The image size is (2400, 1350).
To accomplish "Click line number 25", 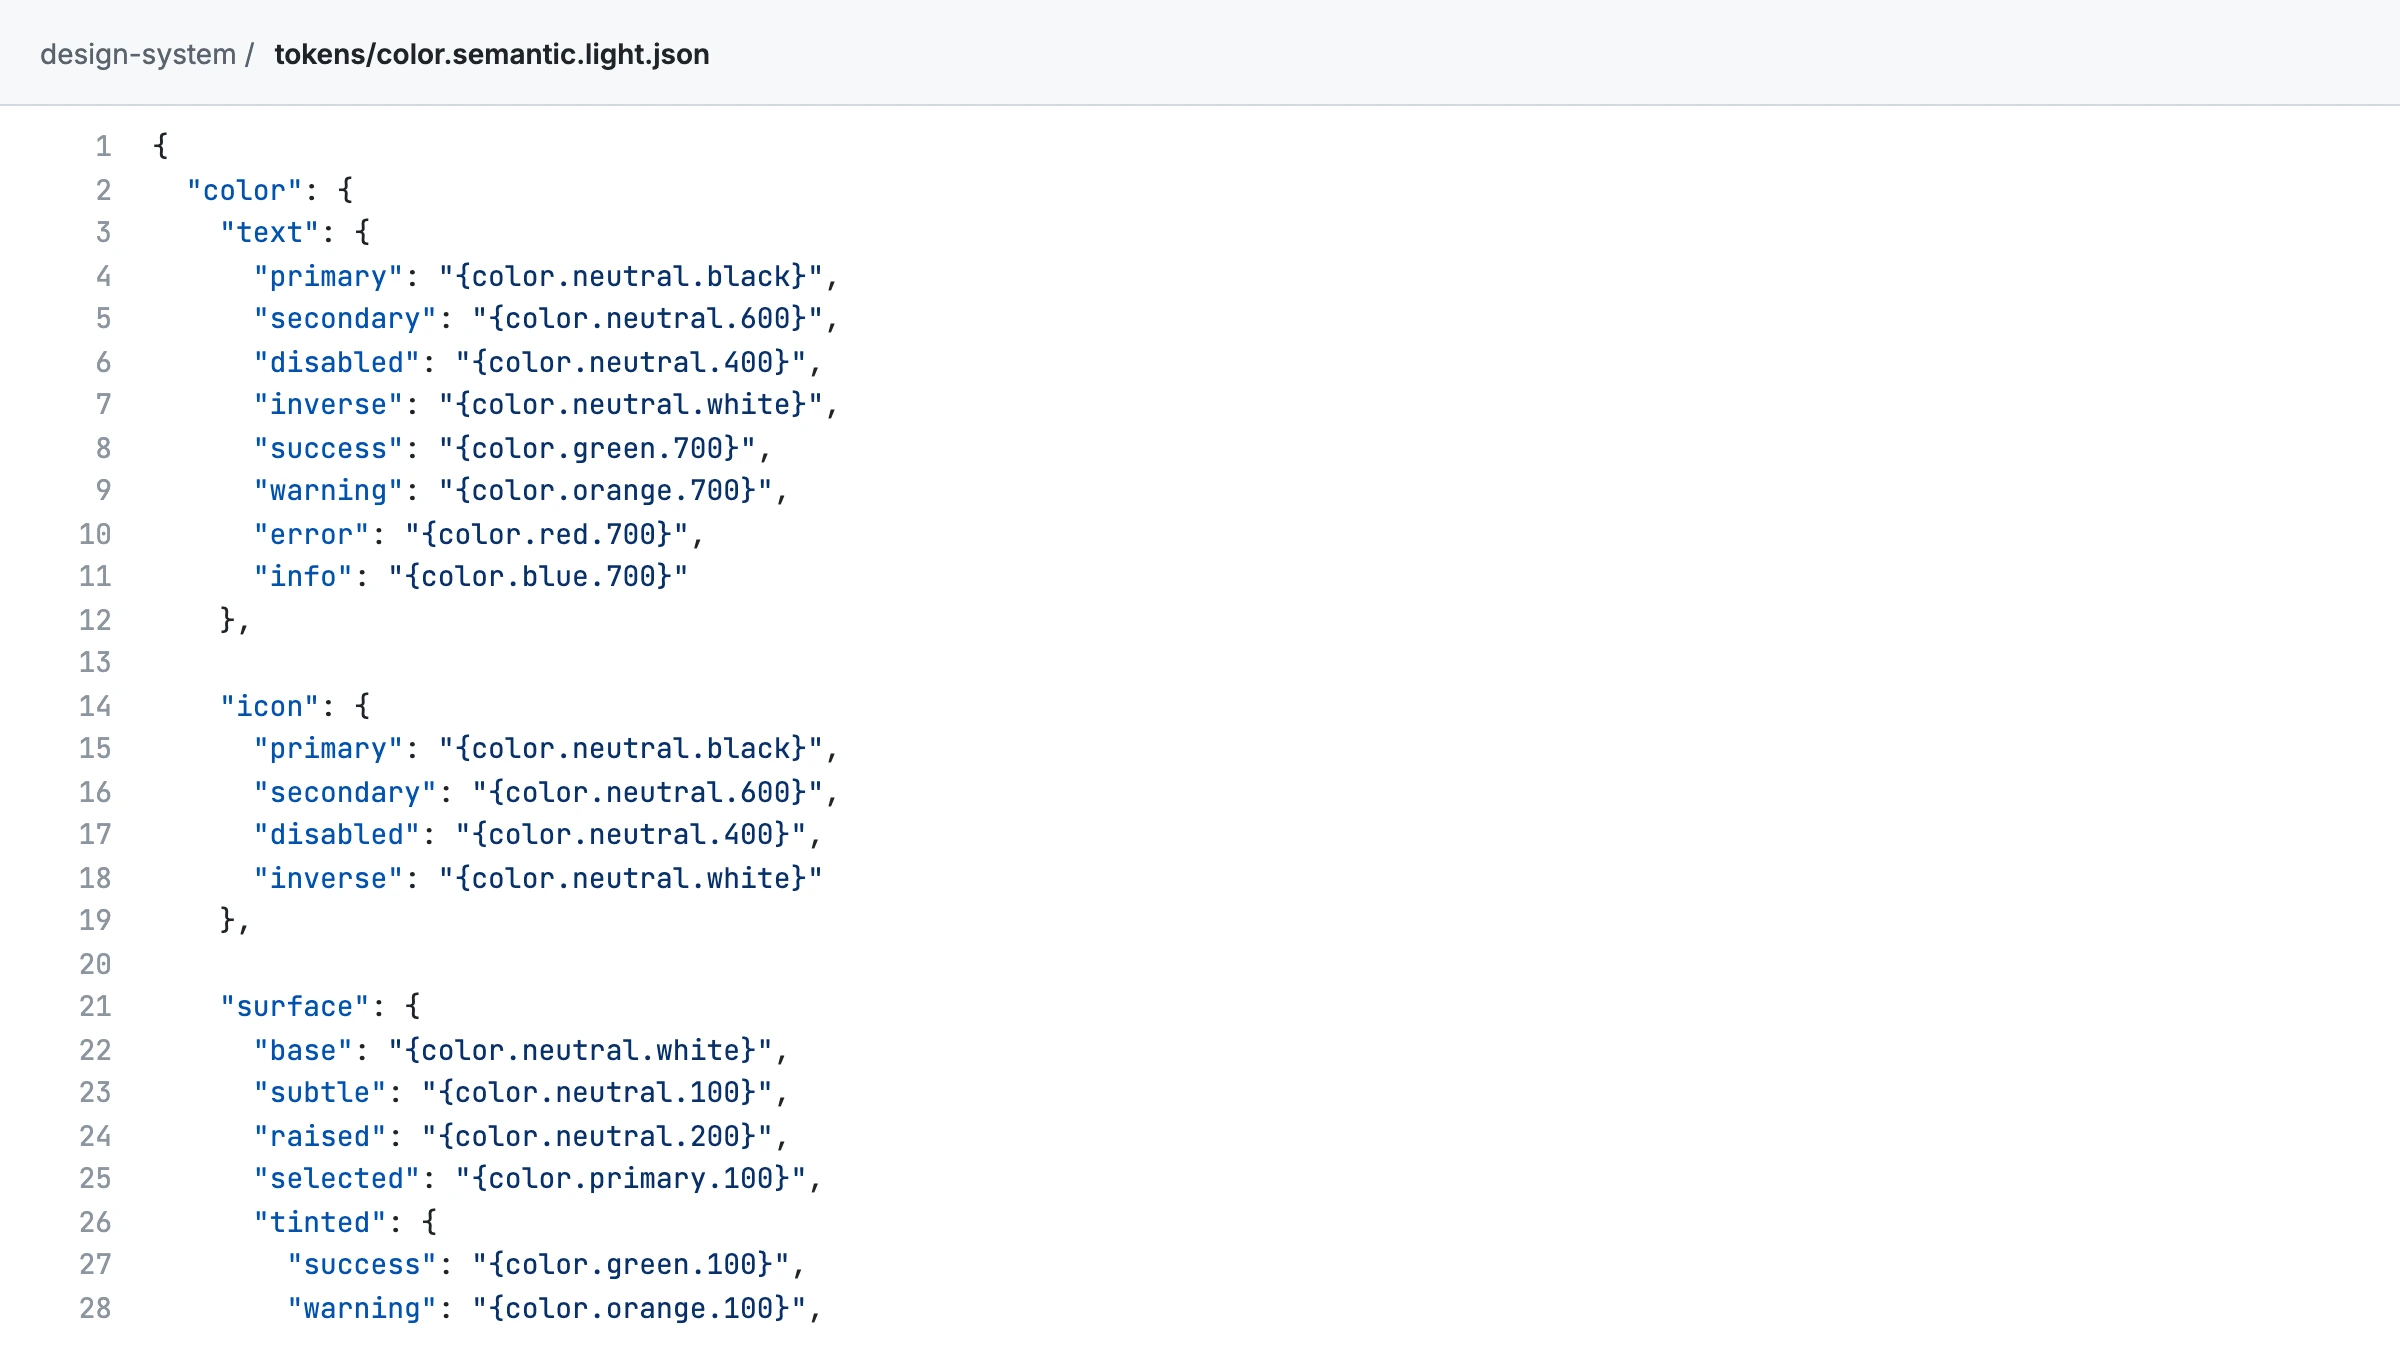I will (x=95, y=1179).
